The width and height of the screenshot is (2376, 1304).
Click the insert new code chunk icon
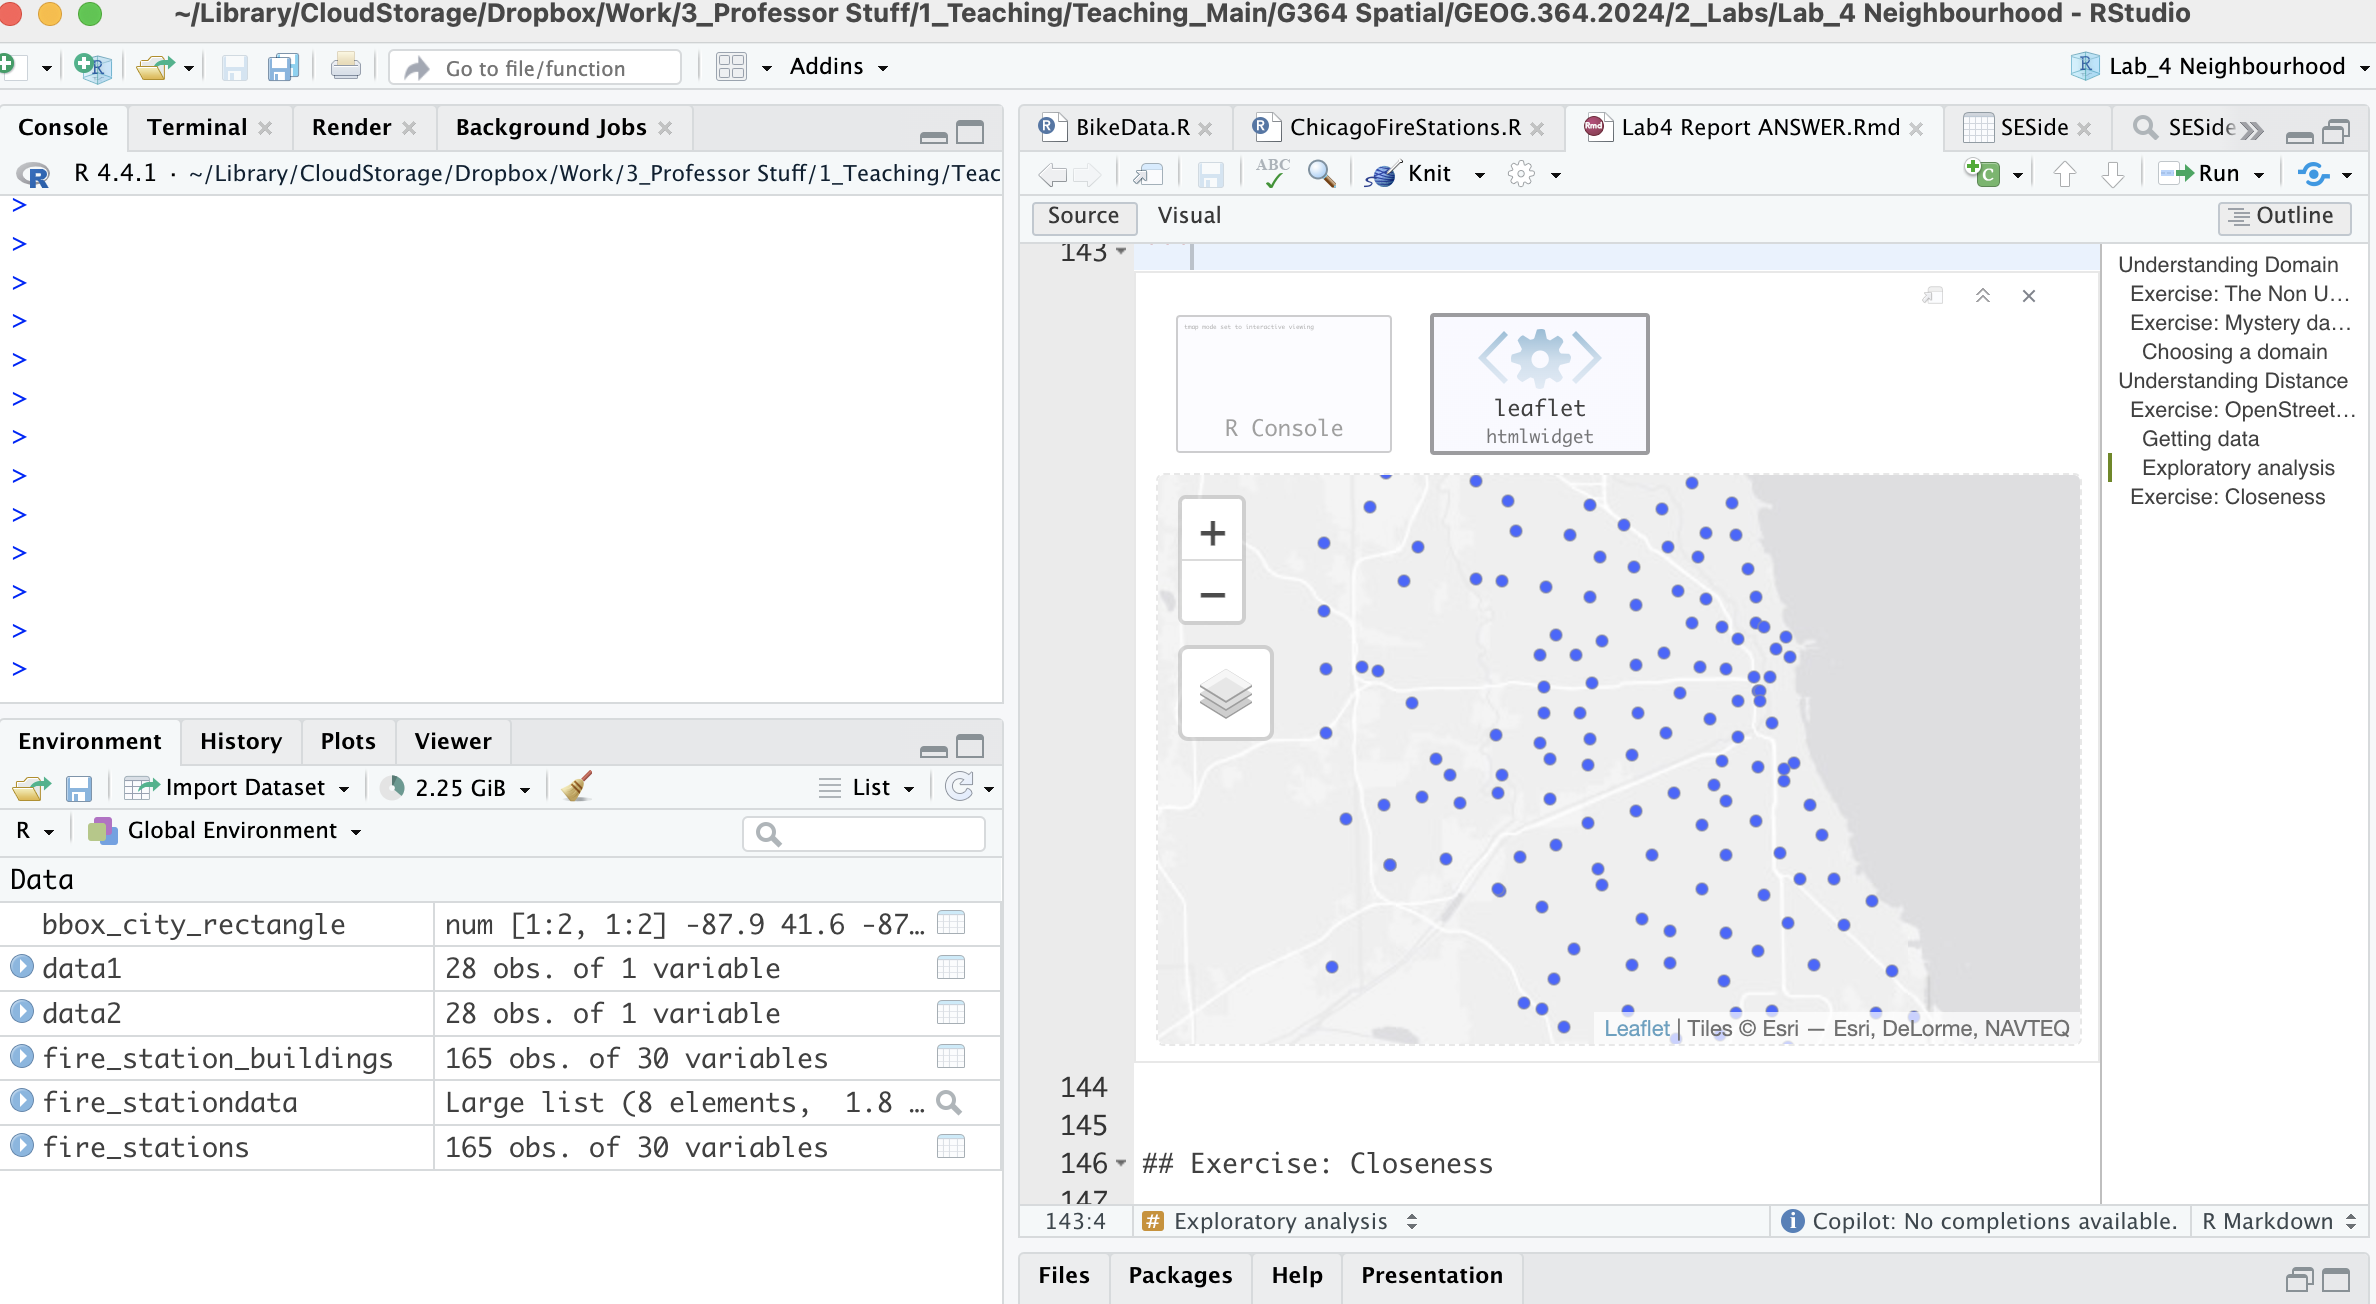pyautogui.click(x=1982, y=174)
